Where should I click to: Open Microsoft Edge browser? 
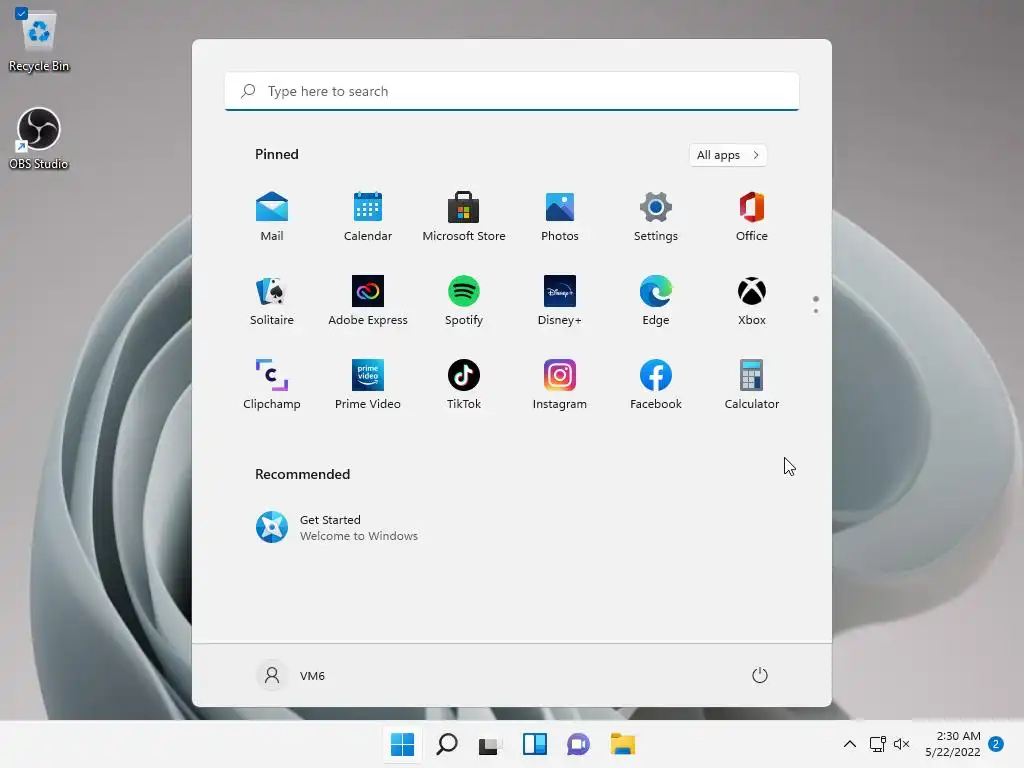click(656, 300)
